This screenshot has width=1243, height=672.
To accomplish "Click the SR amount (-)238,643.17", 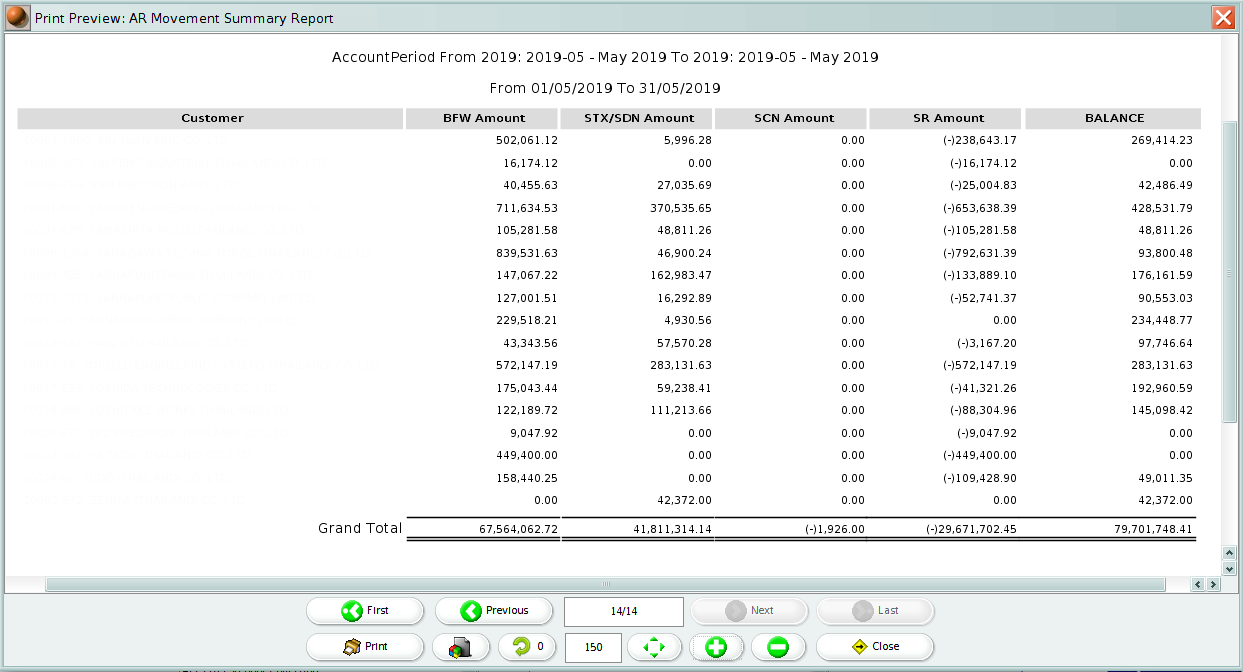I will 980,140.
